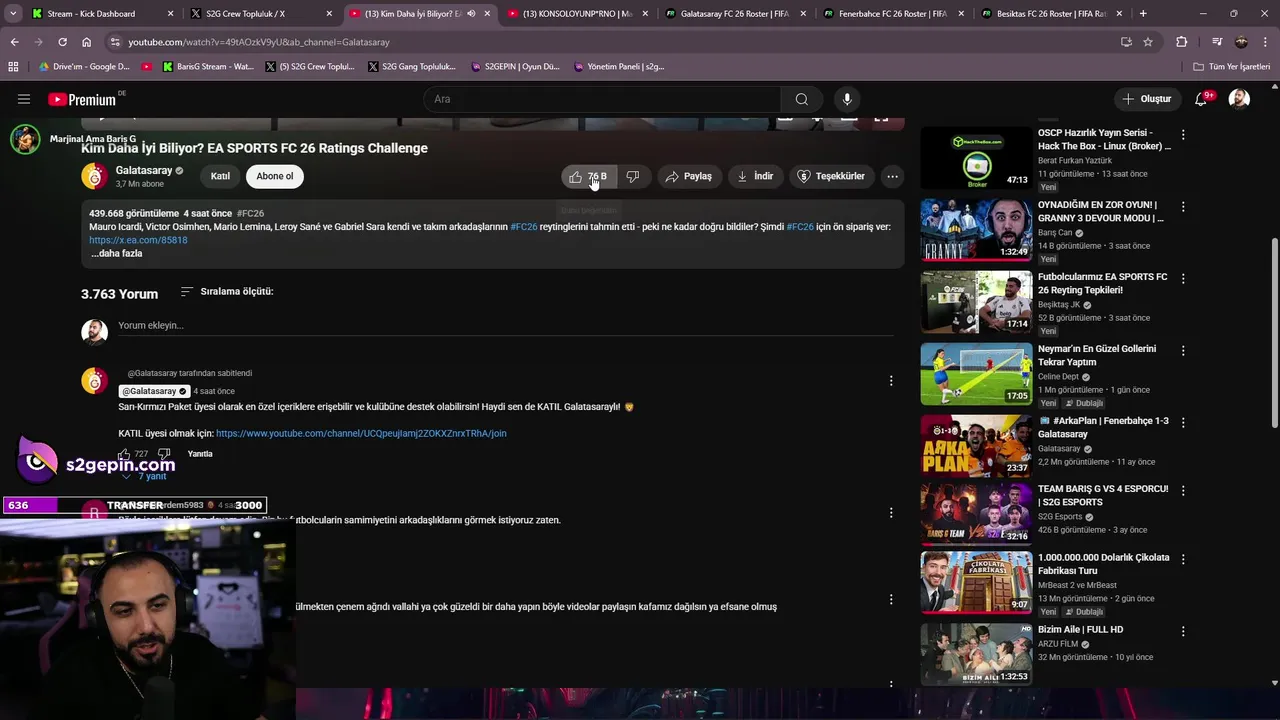This screenshot has height=720, width=1280.
Task: Click the search magnifier button
Action: (801, 99)
